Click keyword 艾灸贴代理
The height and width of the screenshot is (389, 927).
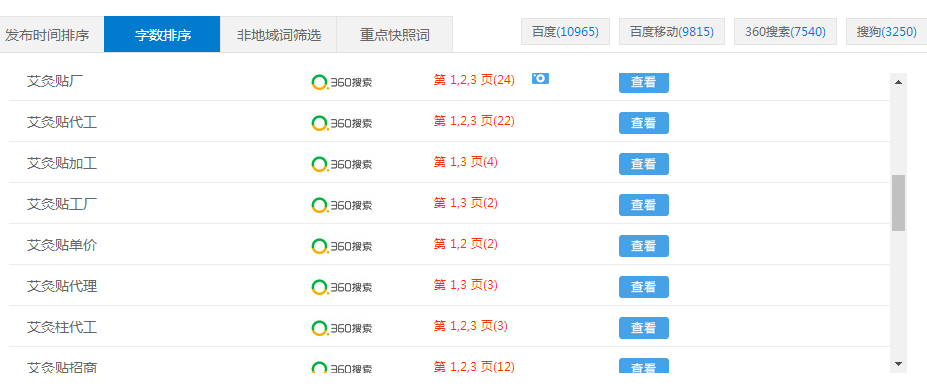pos(62,286)
